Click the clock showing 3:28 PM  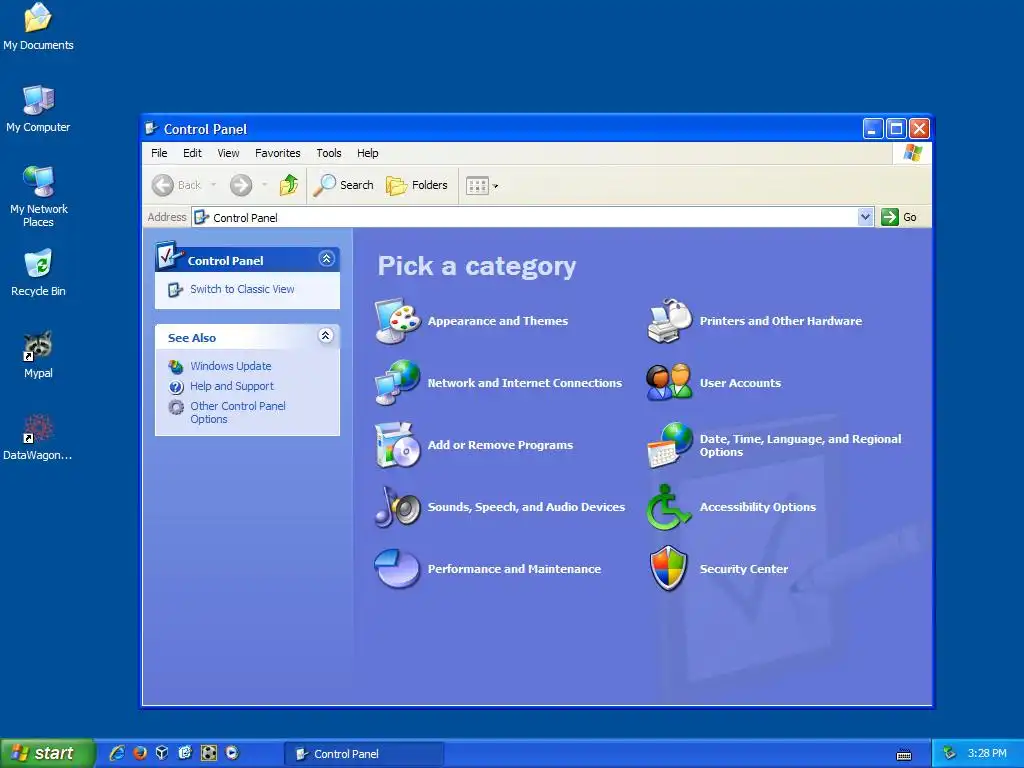[987, 753]
